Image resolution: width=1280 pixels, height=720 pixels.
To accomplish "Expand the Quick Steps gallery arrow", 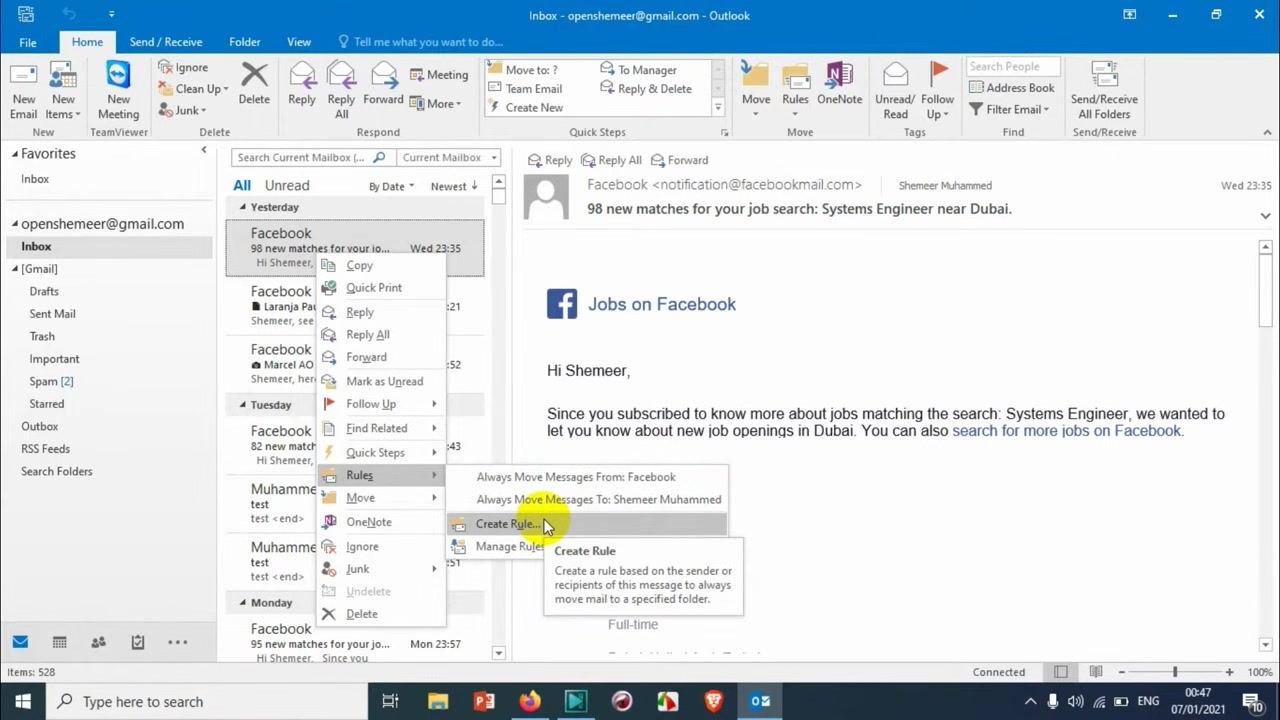I will pyautogui.click(x=717, y=107).
